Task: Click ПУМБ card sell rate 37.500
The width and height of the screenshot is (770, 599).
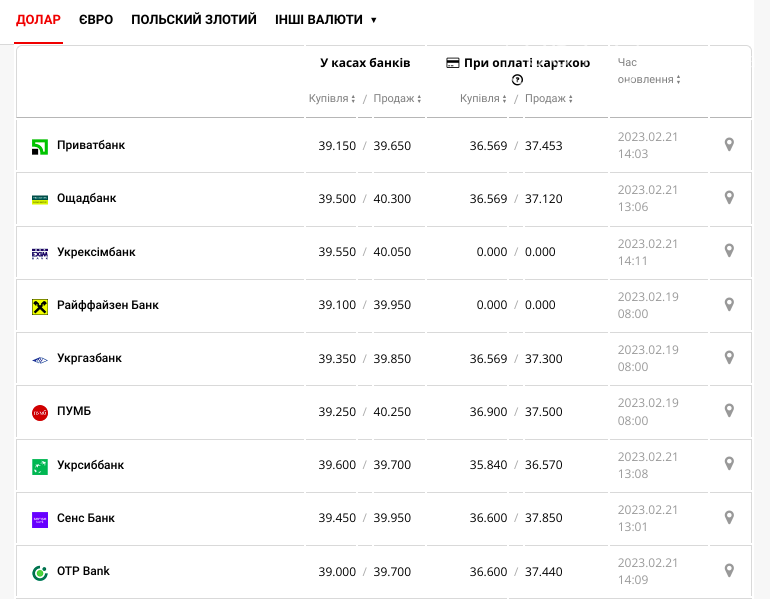Action: [x=544, y=412]
